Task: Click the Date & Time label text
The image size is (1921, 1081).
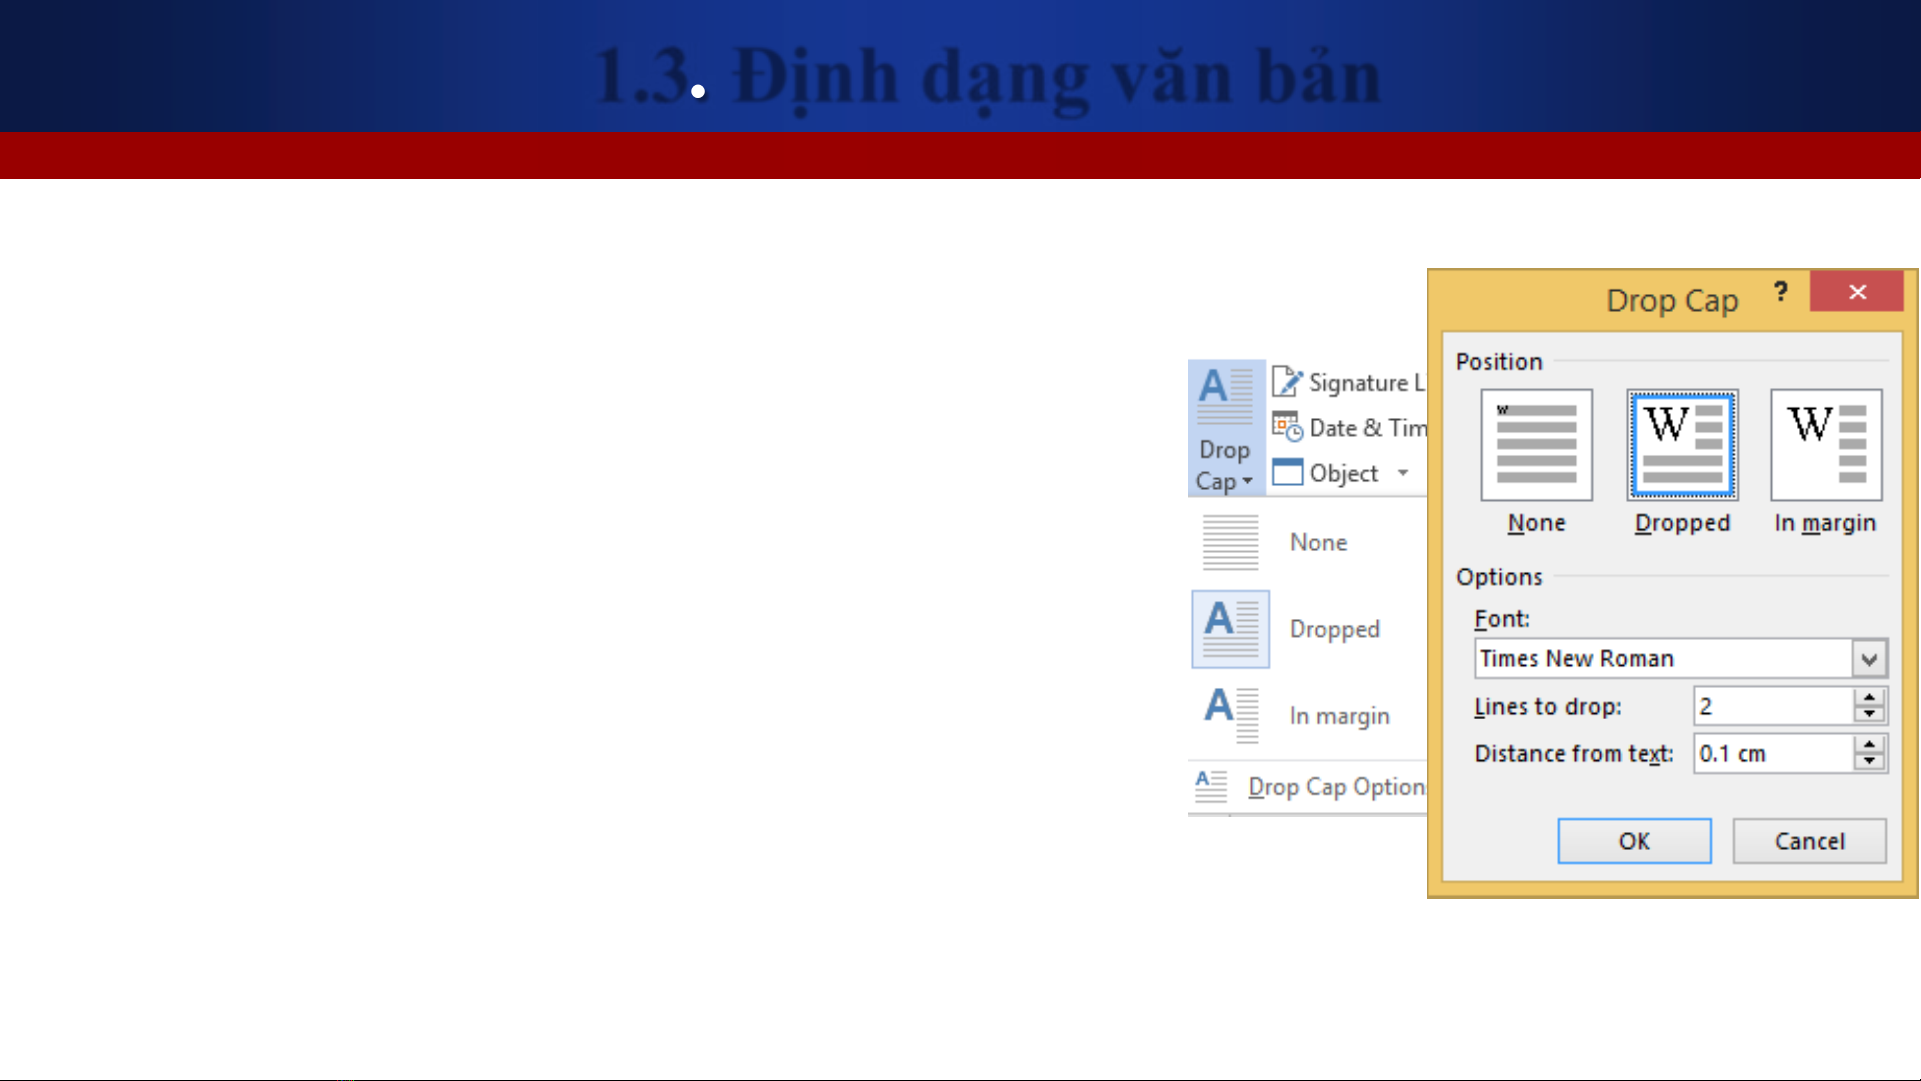Action: point(1368,428)
